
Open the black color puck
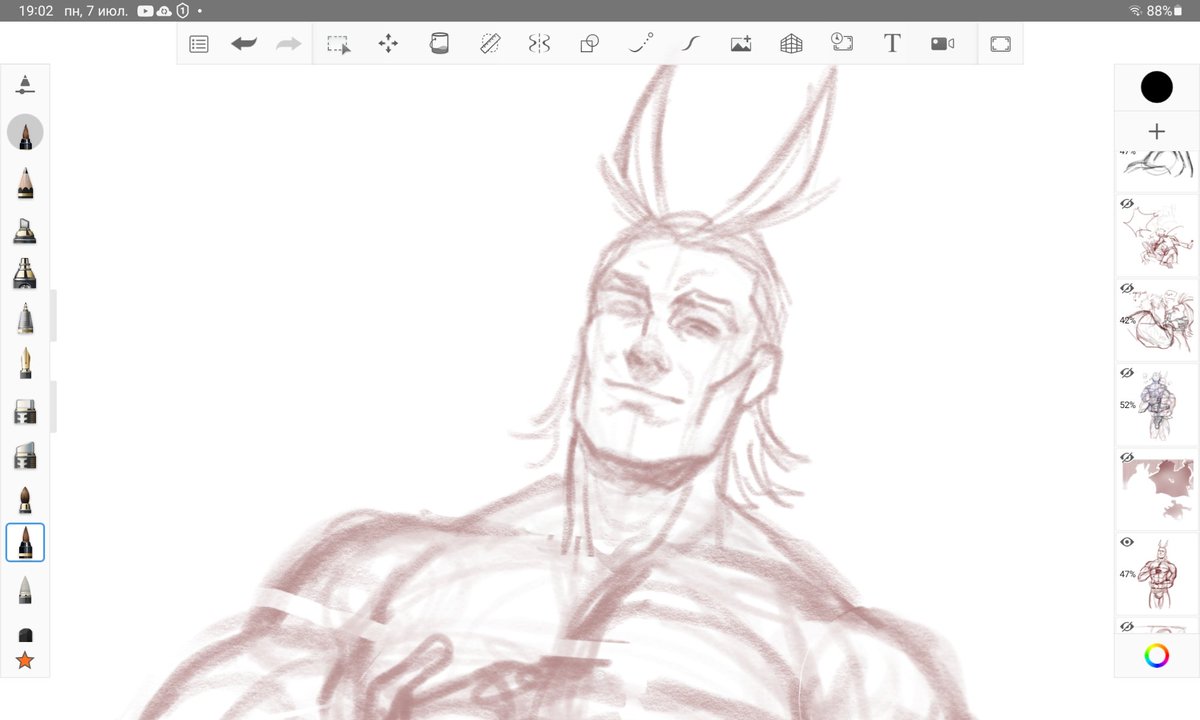1157,87
